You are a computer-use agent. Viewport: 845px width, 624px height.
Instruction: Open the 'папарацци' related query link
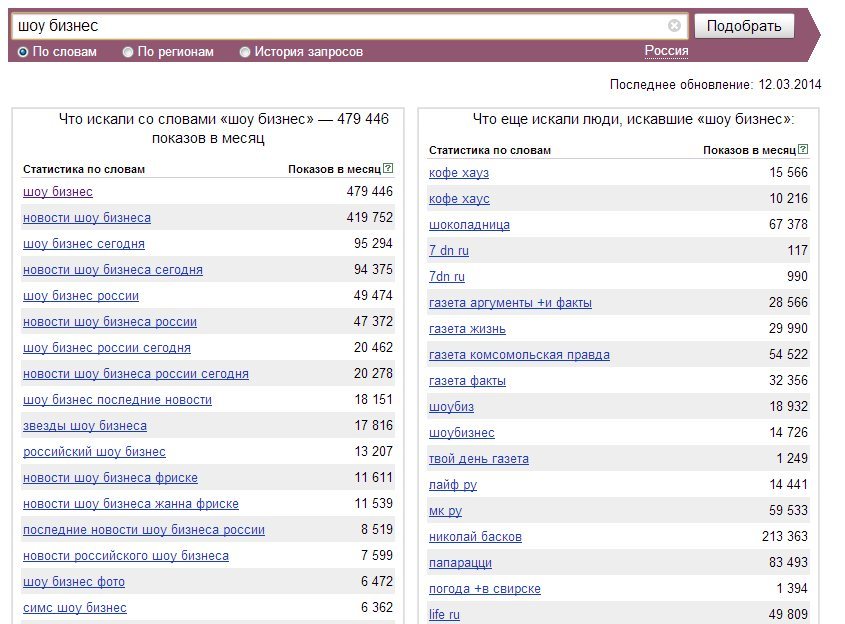pos(460,563)
